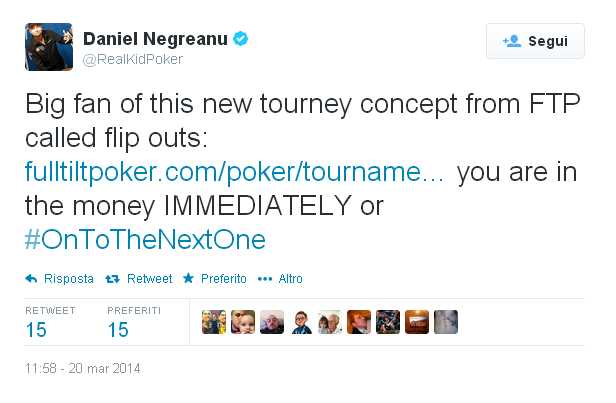
Task: Click the favorite star icon
Action: 189,278
